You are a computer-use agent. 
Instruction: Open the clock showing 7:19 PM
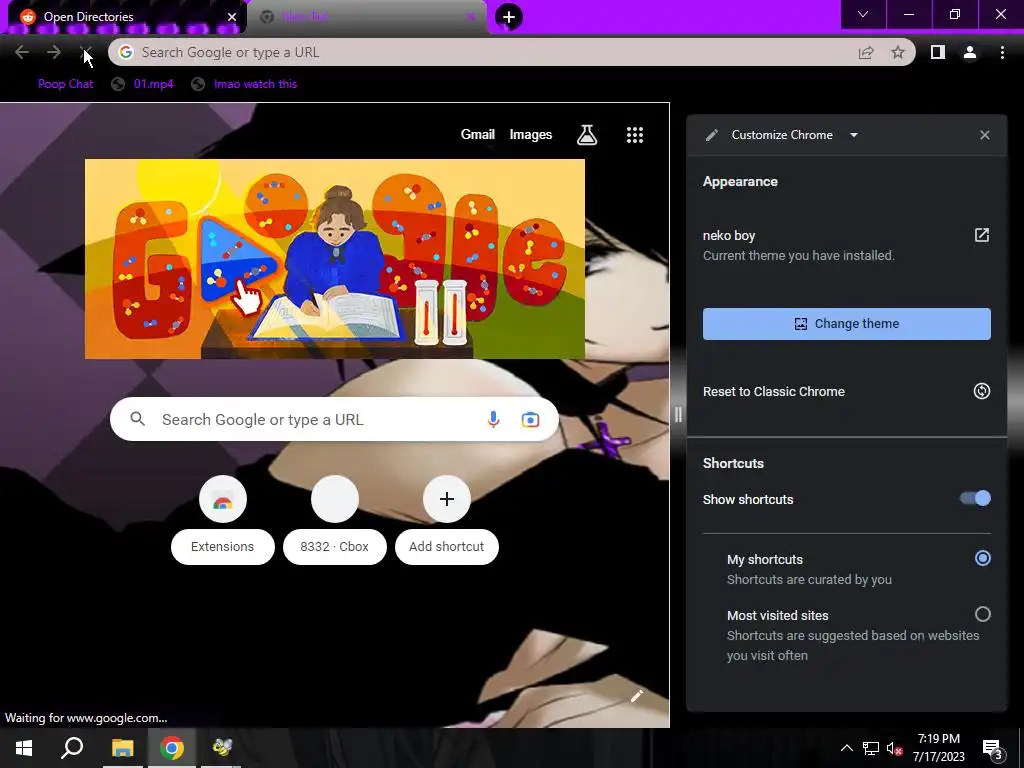[938, 748]
